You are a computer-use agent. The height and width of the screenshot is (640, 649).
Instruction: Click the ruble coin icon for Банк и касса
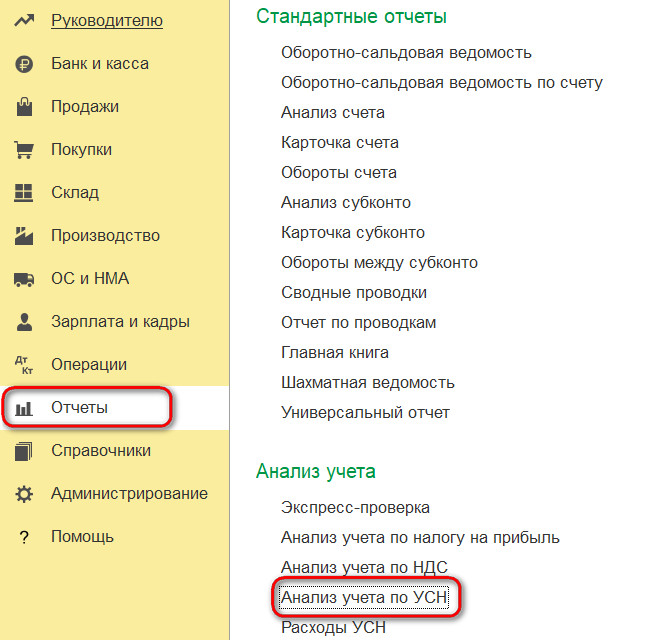coord(24,64)
